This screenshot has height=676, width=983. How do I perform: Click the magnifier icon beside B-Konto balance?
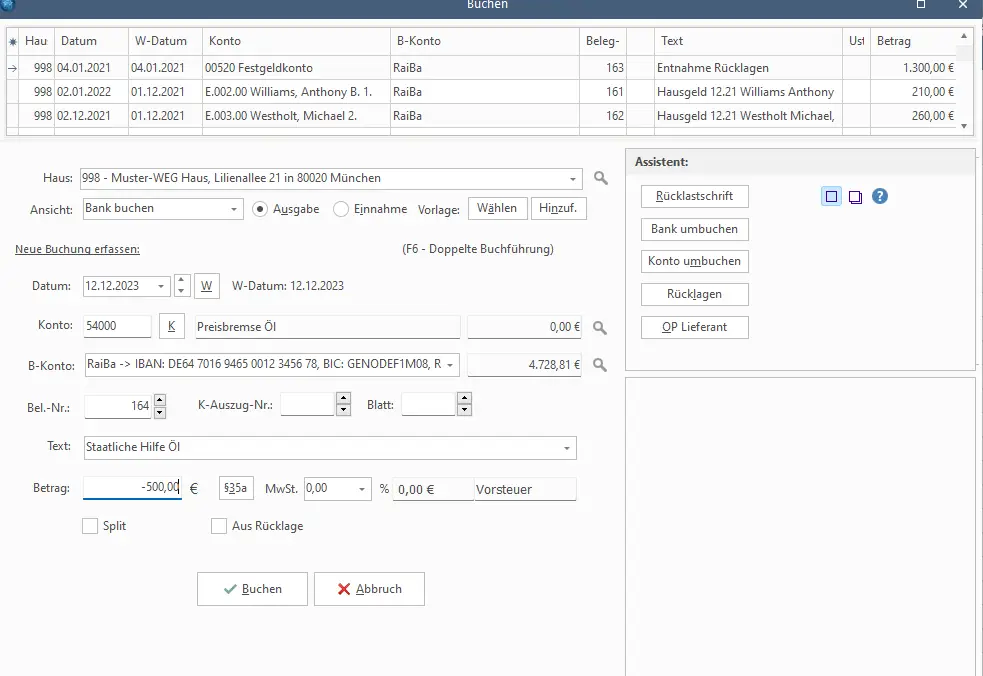point(600,364)
